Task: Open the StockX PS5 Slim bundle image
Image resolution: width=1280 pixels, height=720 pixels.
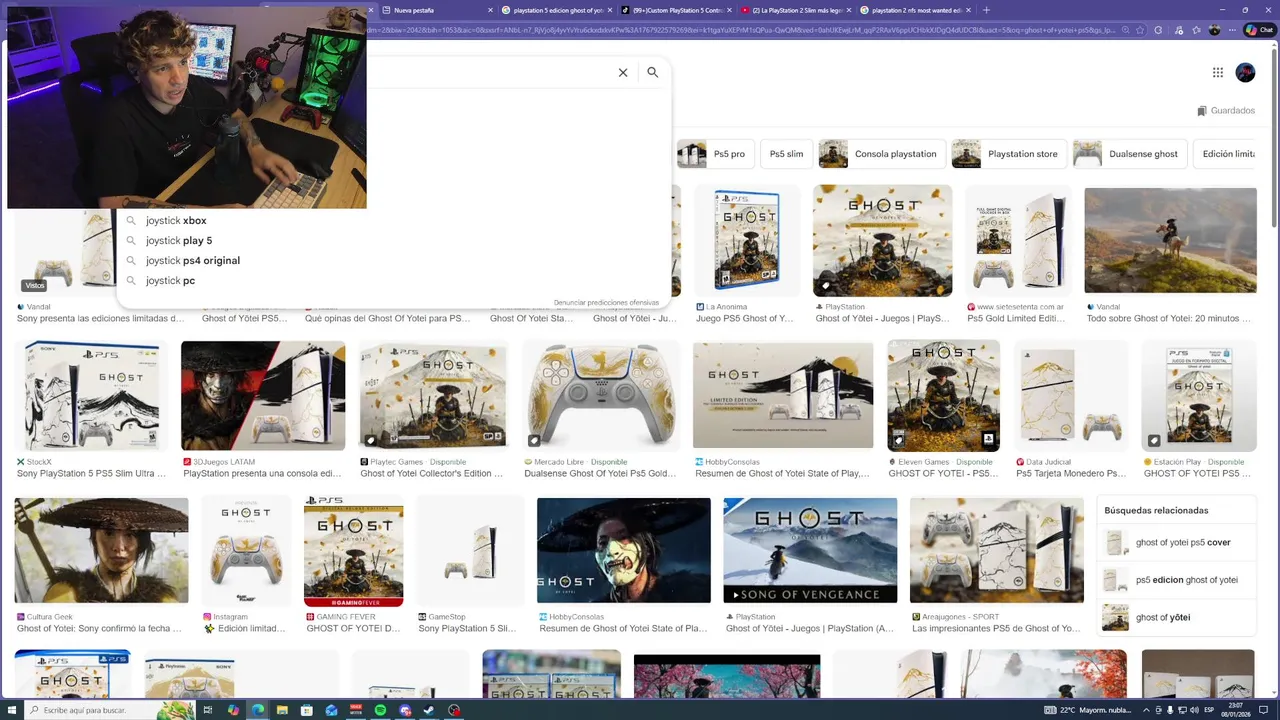Action: coord(92,396)
